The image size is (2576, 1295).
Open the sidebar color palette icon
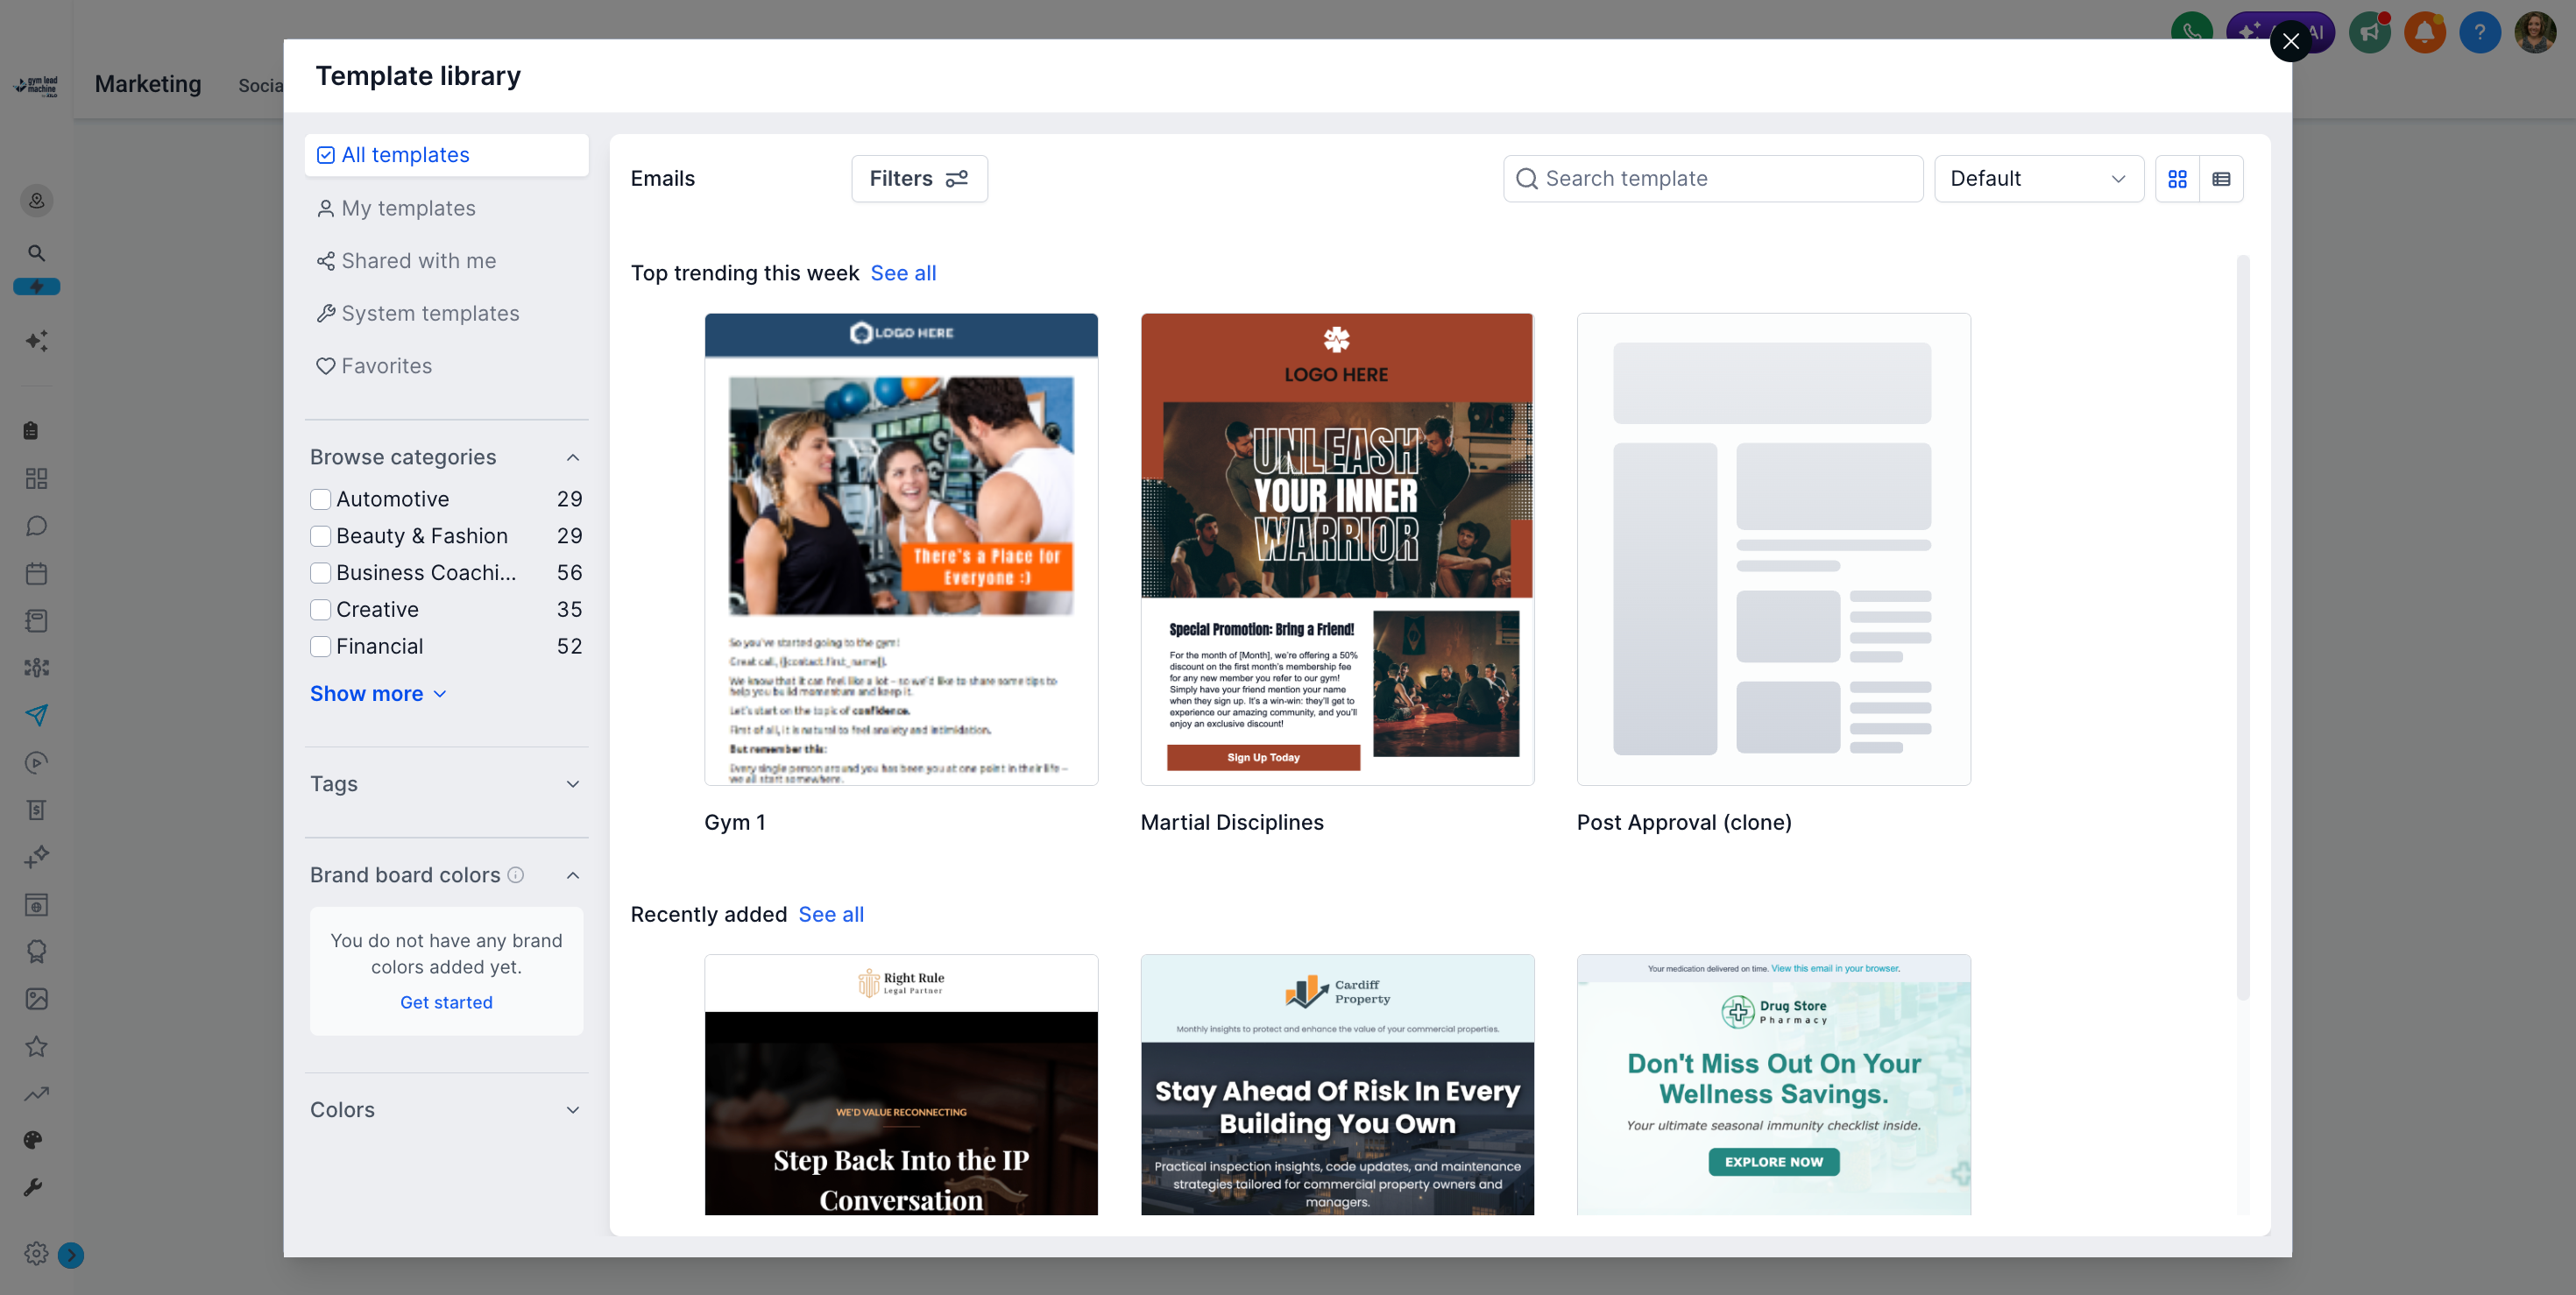(x=33, y=1140)
